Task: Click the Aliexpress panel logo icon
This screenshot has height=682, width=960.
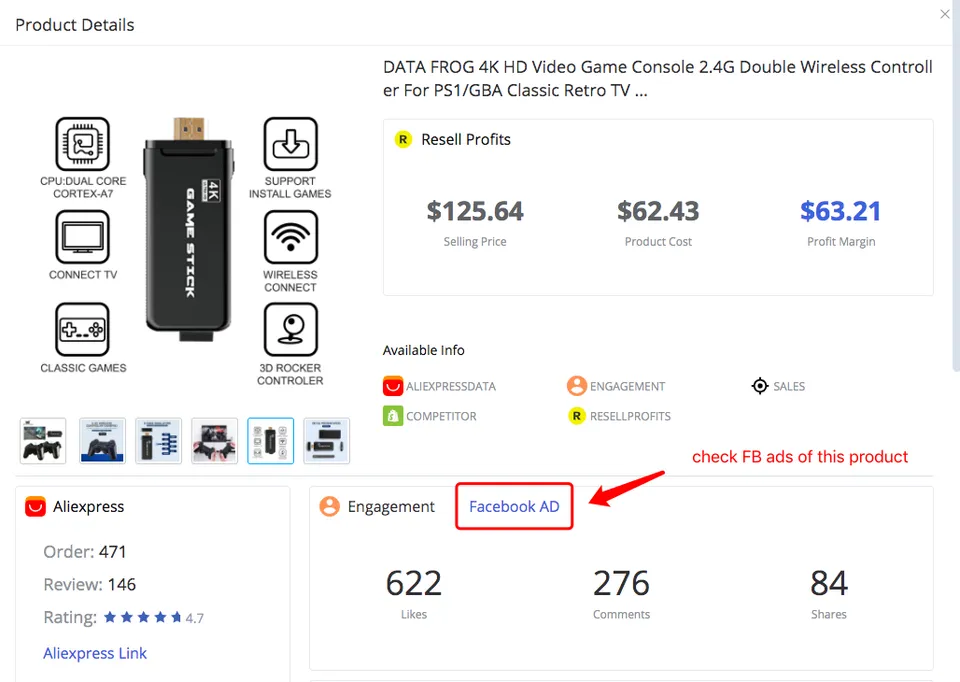Action: 36,507
